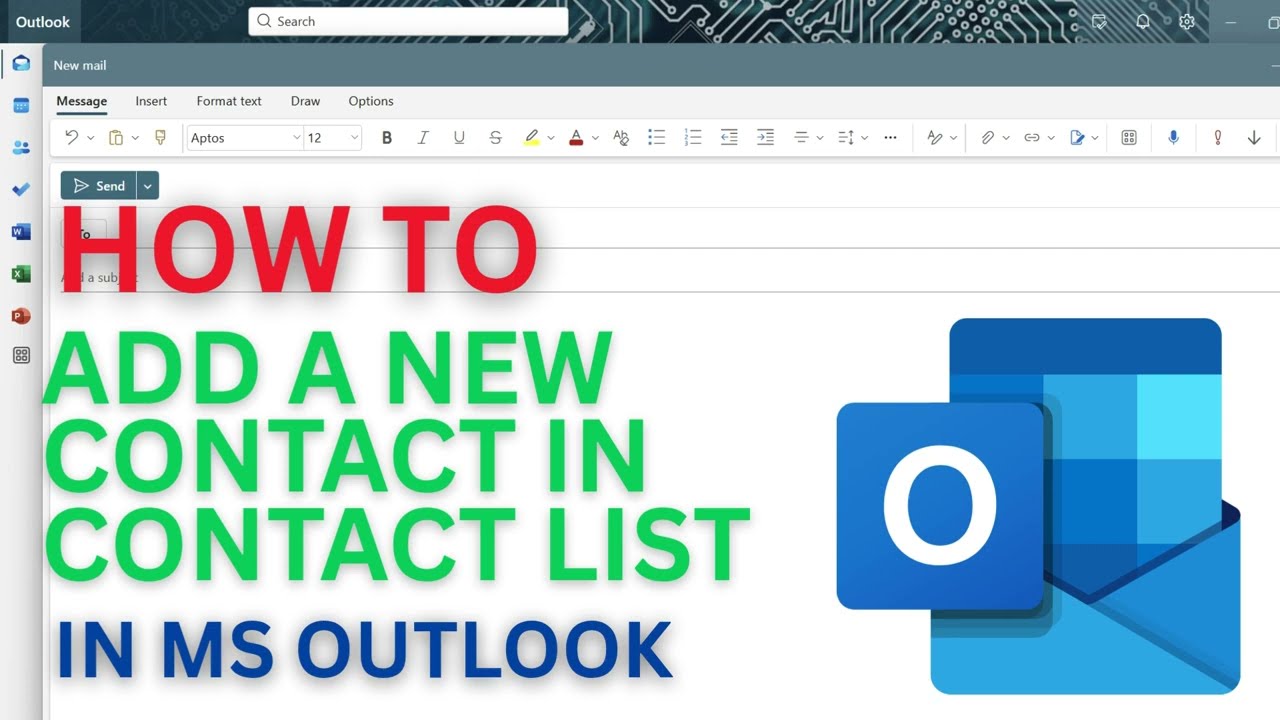Click the Signature pen icon

coord(1077,138)
